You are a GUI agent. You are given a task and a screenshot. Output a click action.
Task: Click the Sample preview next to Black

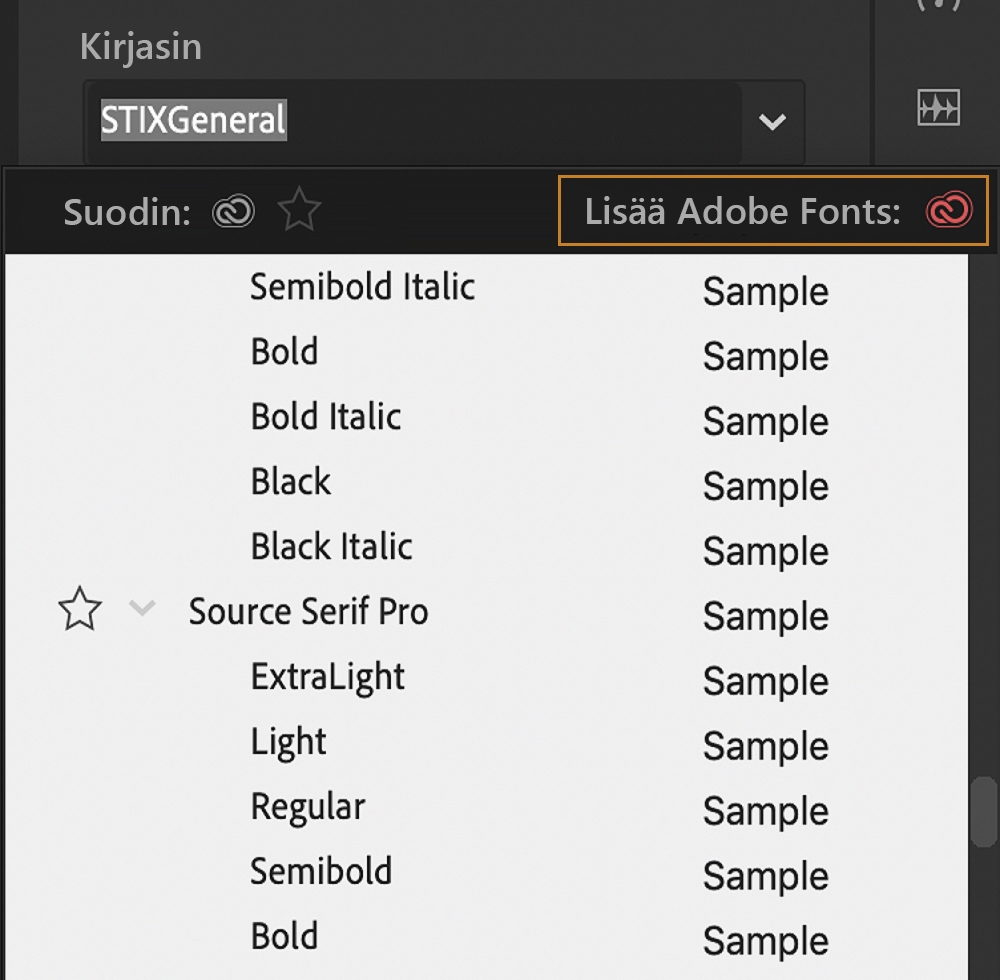764,487
